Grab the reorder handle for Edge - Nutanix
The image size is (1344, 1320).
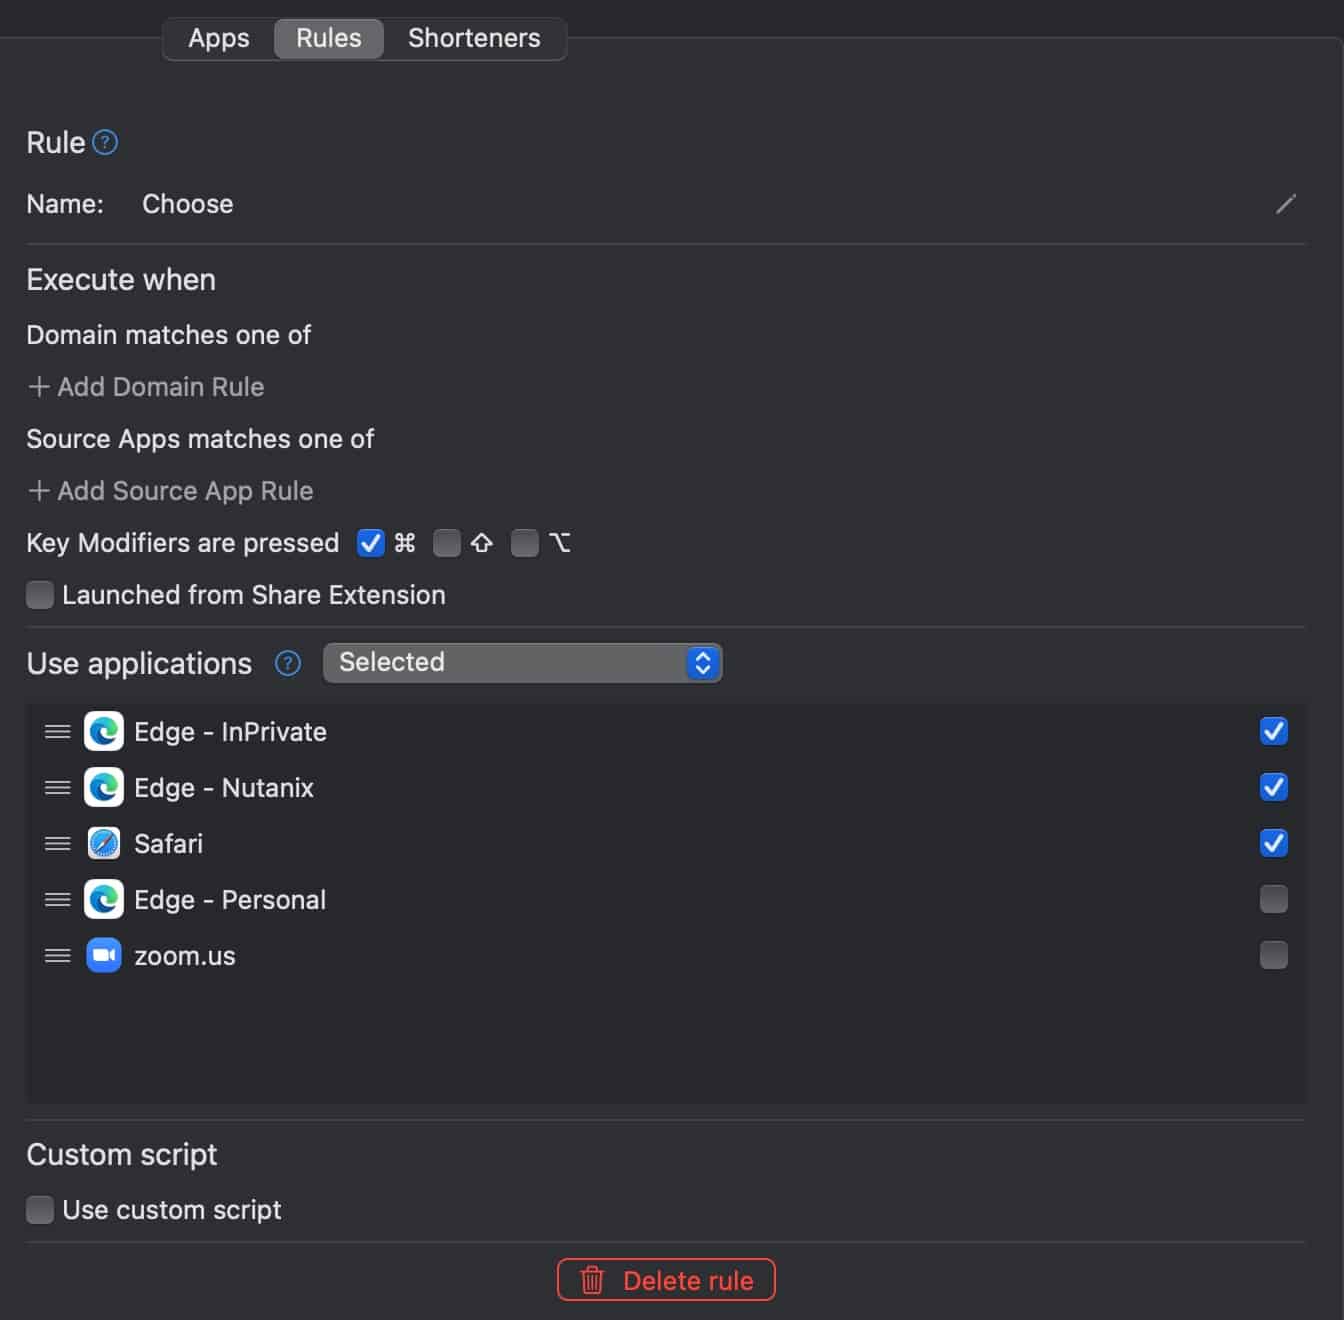pyautogui.click(x=58, y=788)
